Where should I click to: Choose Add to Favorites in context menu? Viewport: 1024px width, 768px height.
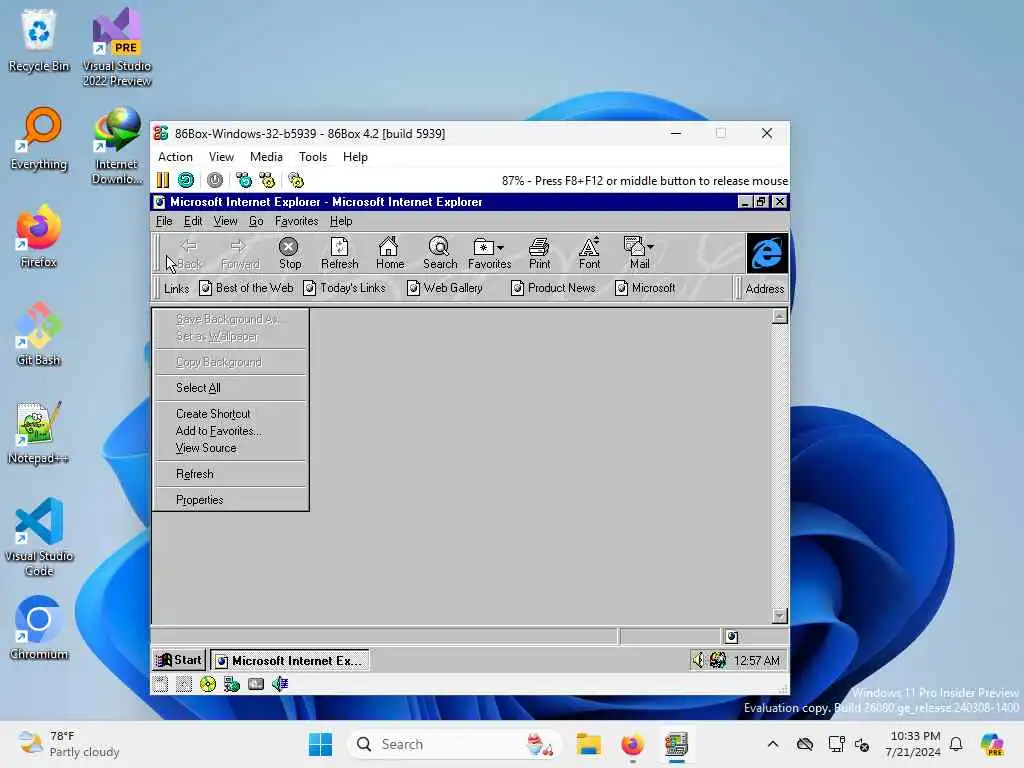(x=231, y=431)
